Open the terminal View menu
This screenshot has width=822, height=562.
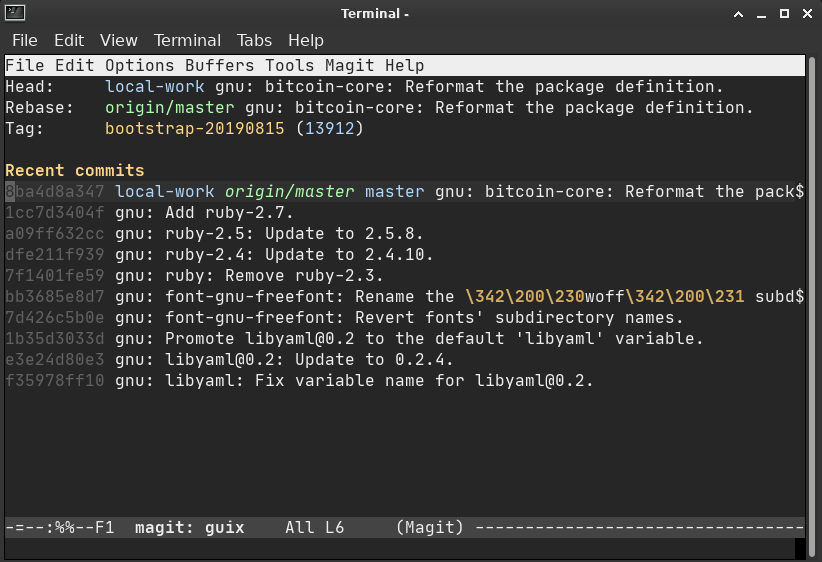coord(118,40)
